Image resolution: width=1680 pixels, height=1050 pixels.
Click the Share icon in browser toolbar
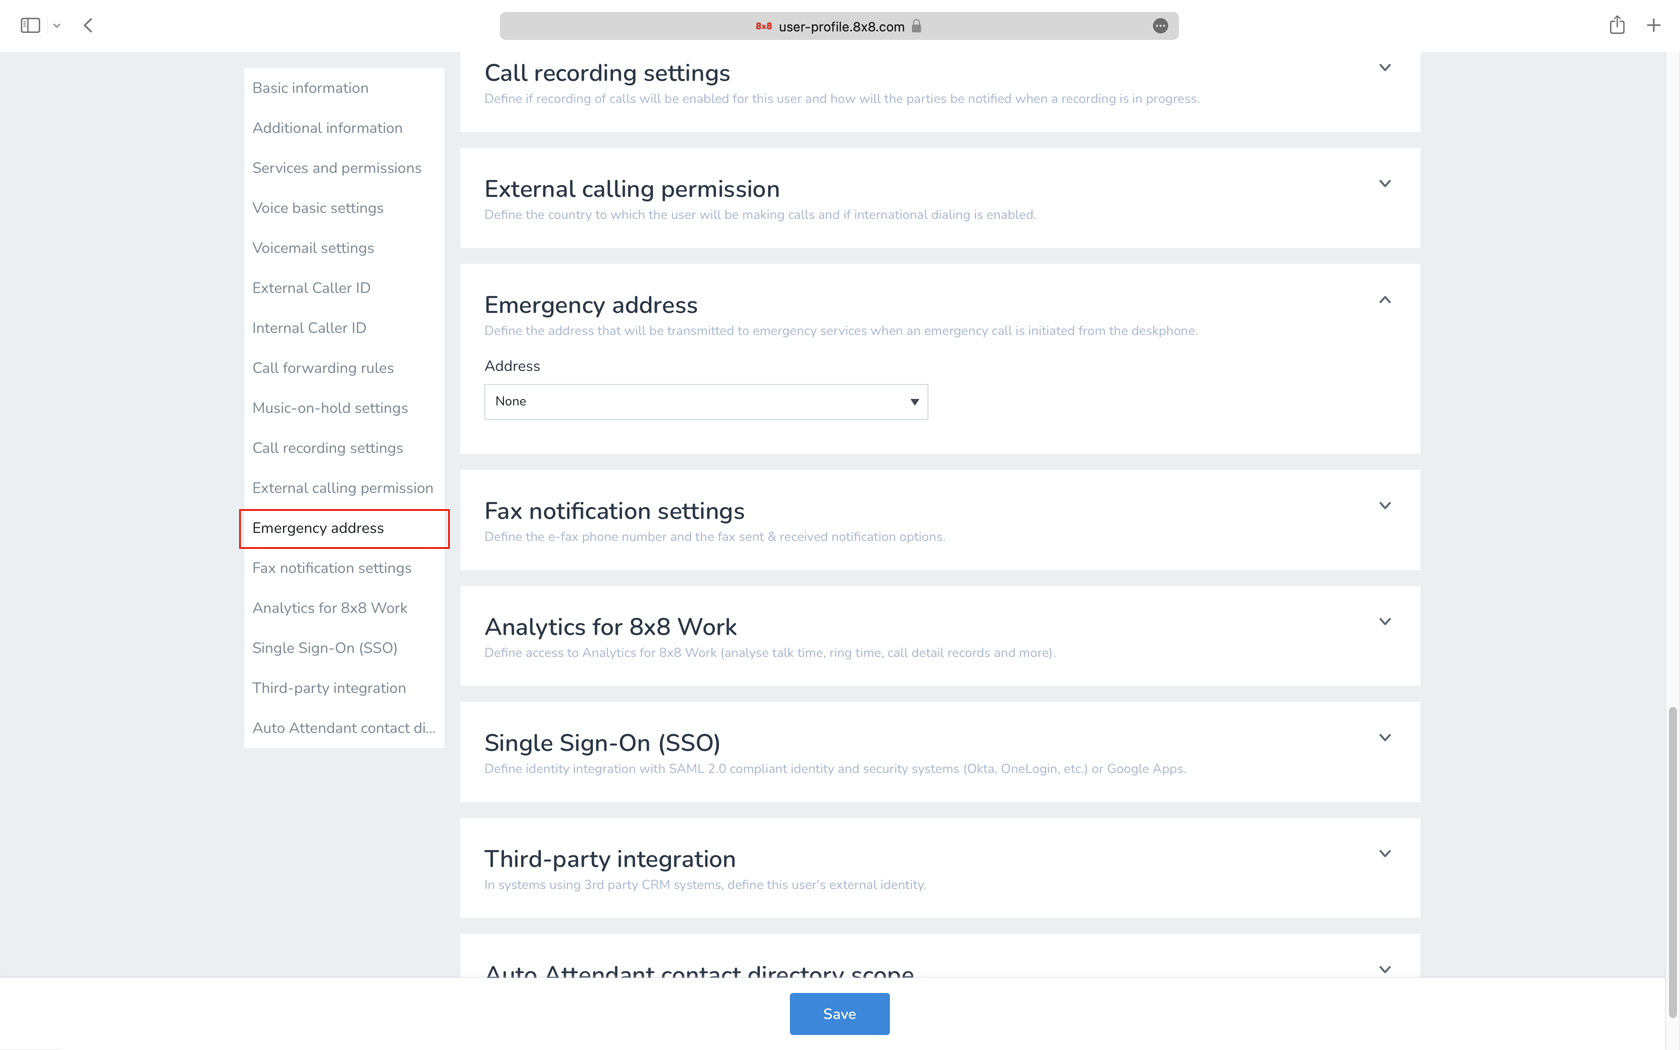tap(1617, 26)
